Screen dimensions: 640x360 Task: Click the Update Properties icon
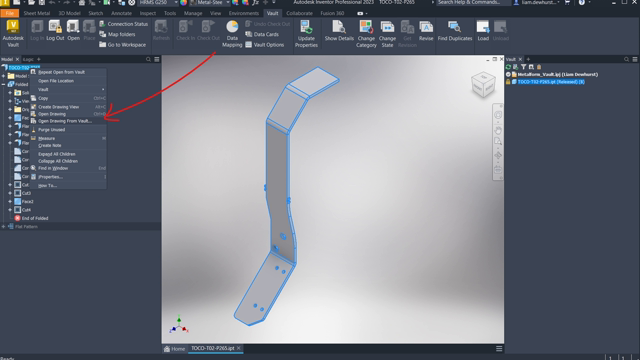click(x=306, y=27)
